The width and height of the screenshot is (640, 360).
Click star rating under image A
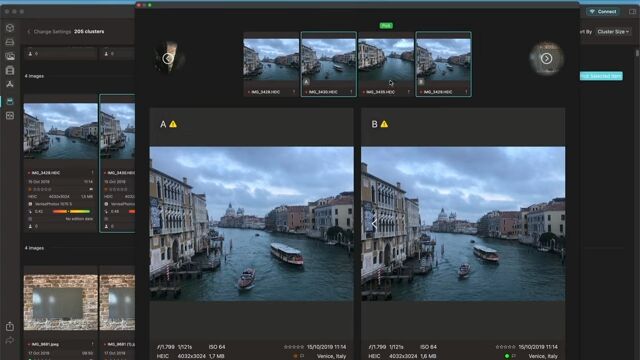coord(294,347)
